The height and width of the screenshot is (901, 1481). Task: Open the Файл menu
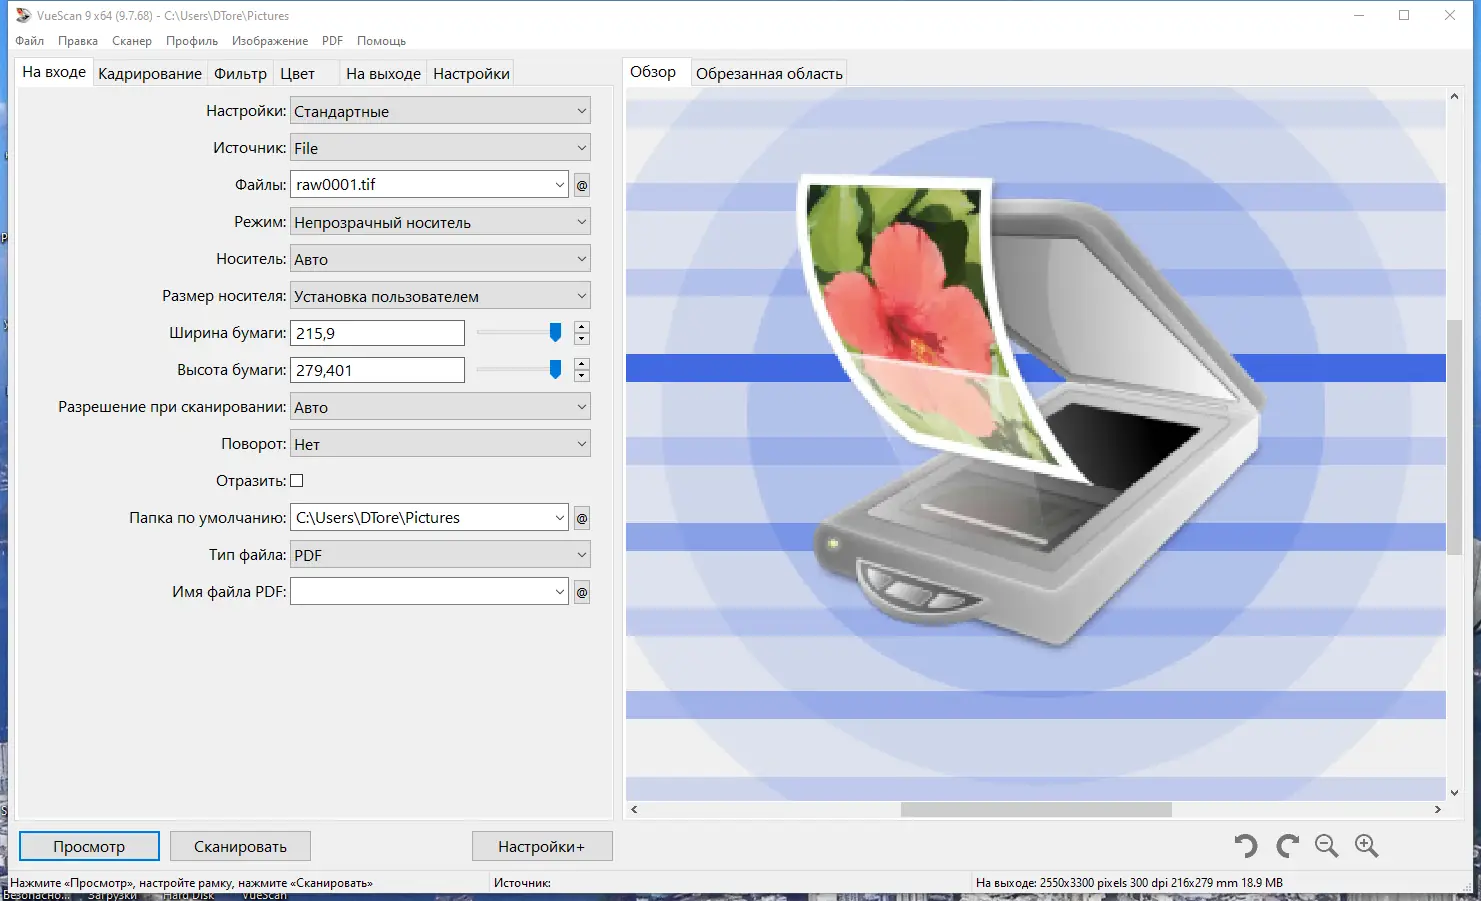(x=30, y=41)
